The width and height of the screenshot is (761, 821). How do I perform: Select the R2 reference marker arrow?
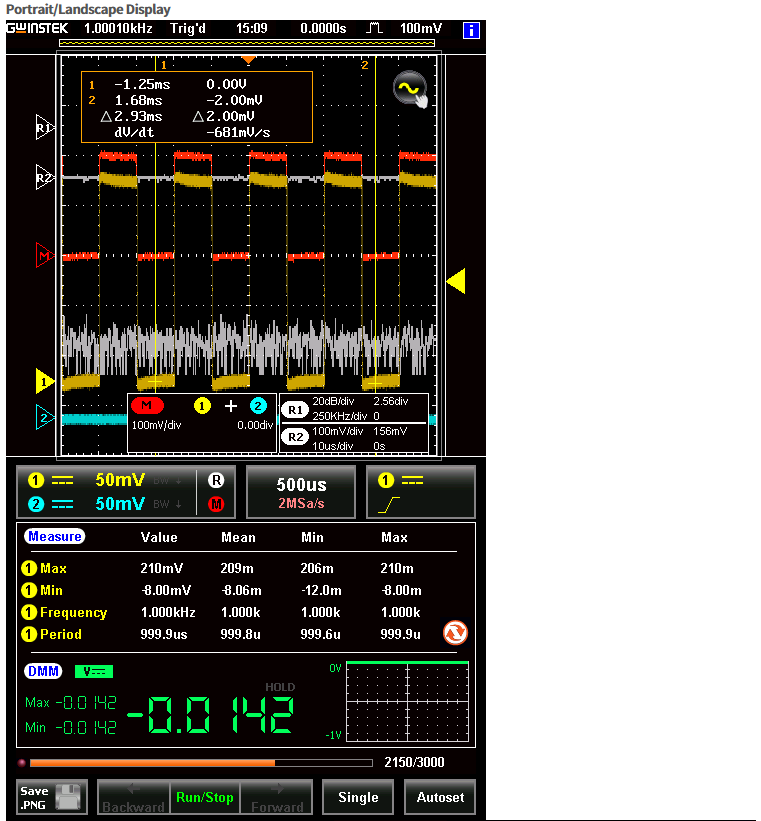tap(44, 177)
